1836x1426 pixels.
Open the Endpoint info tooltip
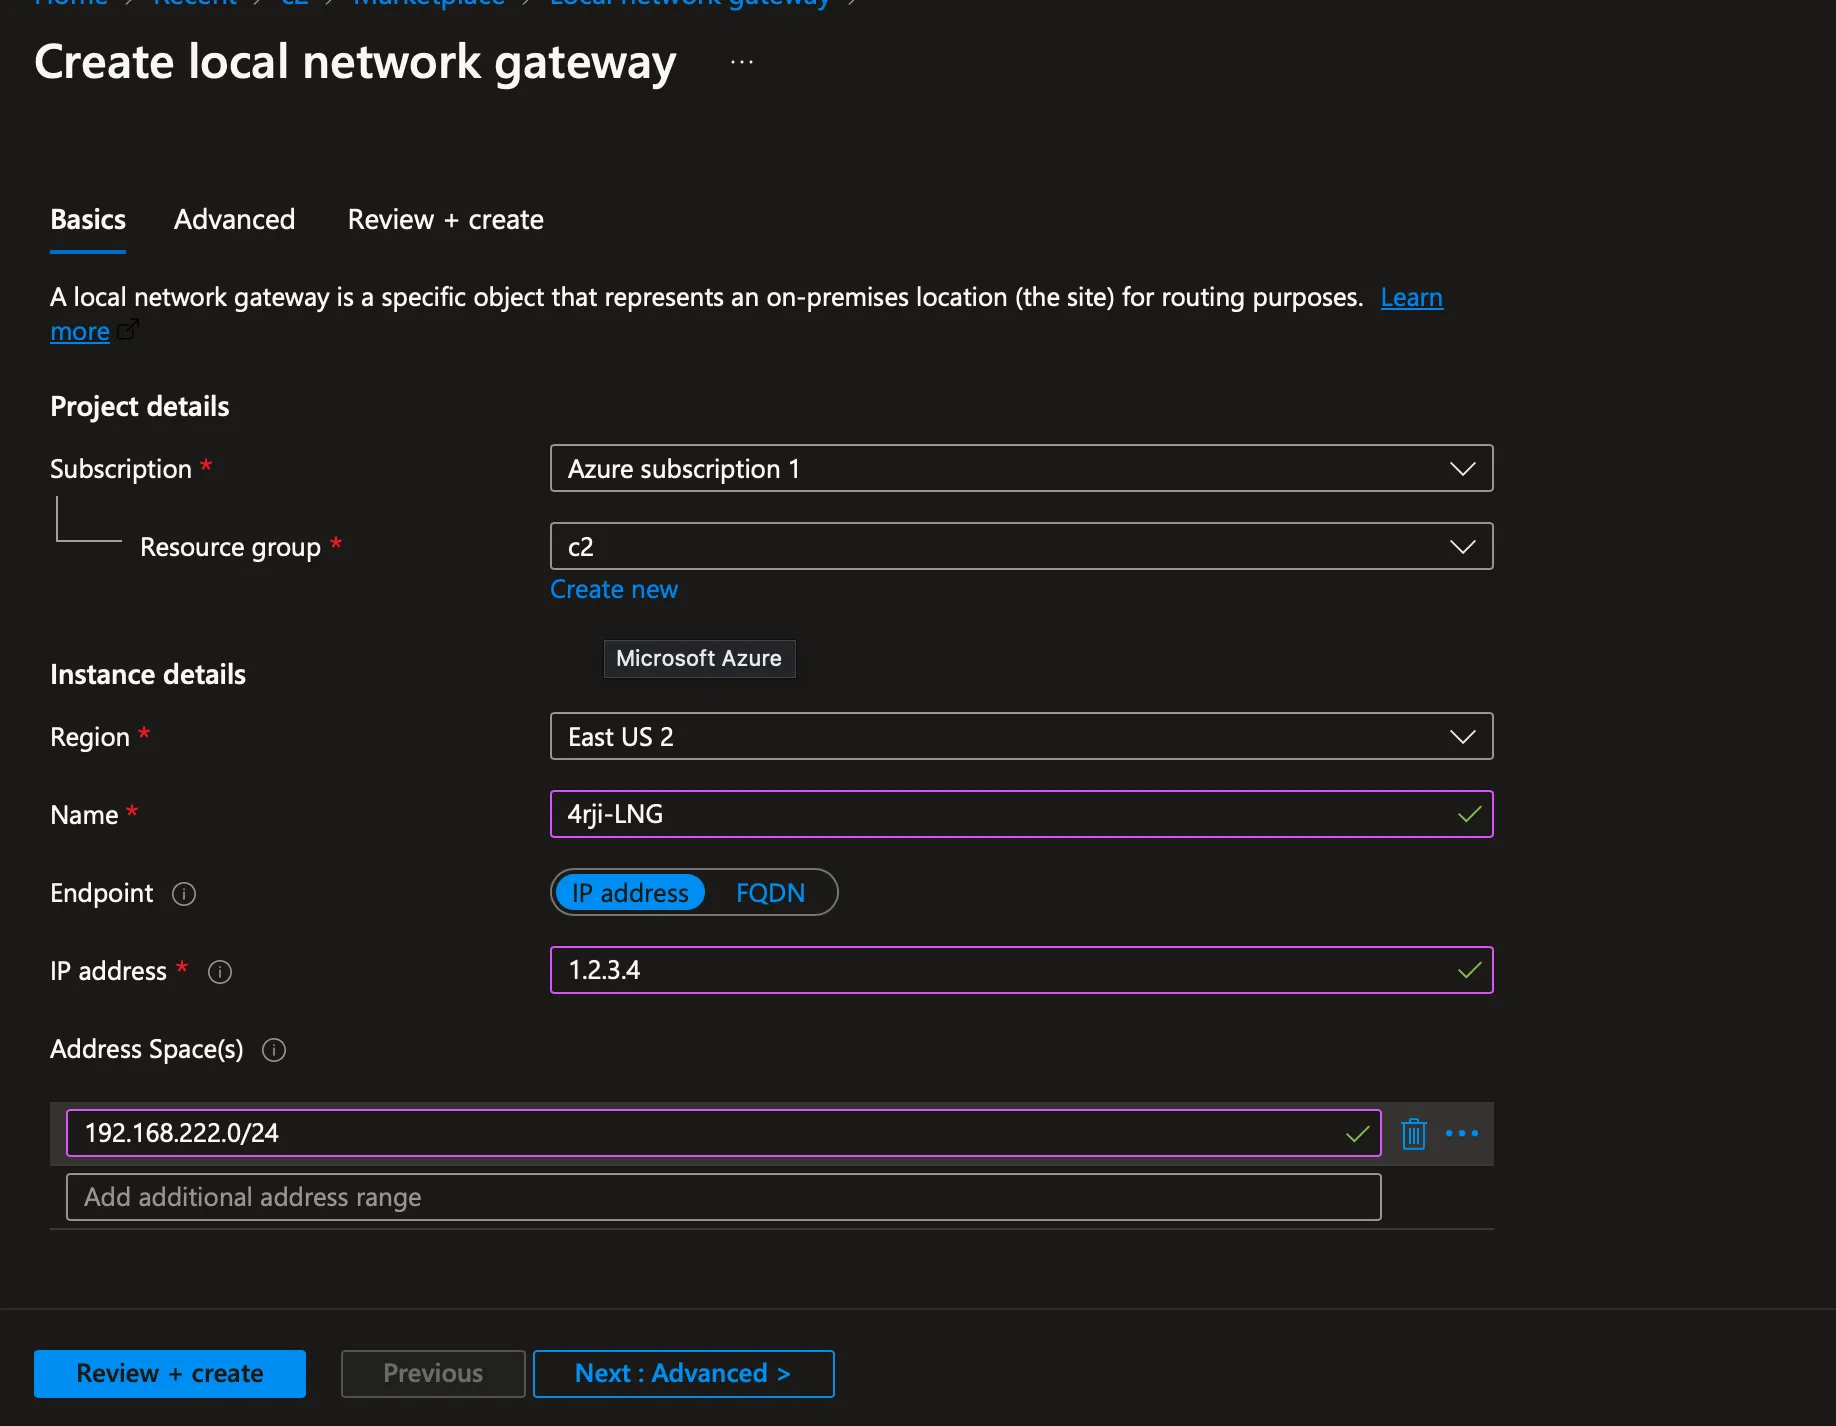point(184,894)
